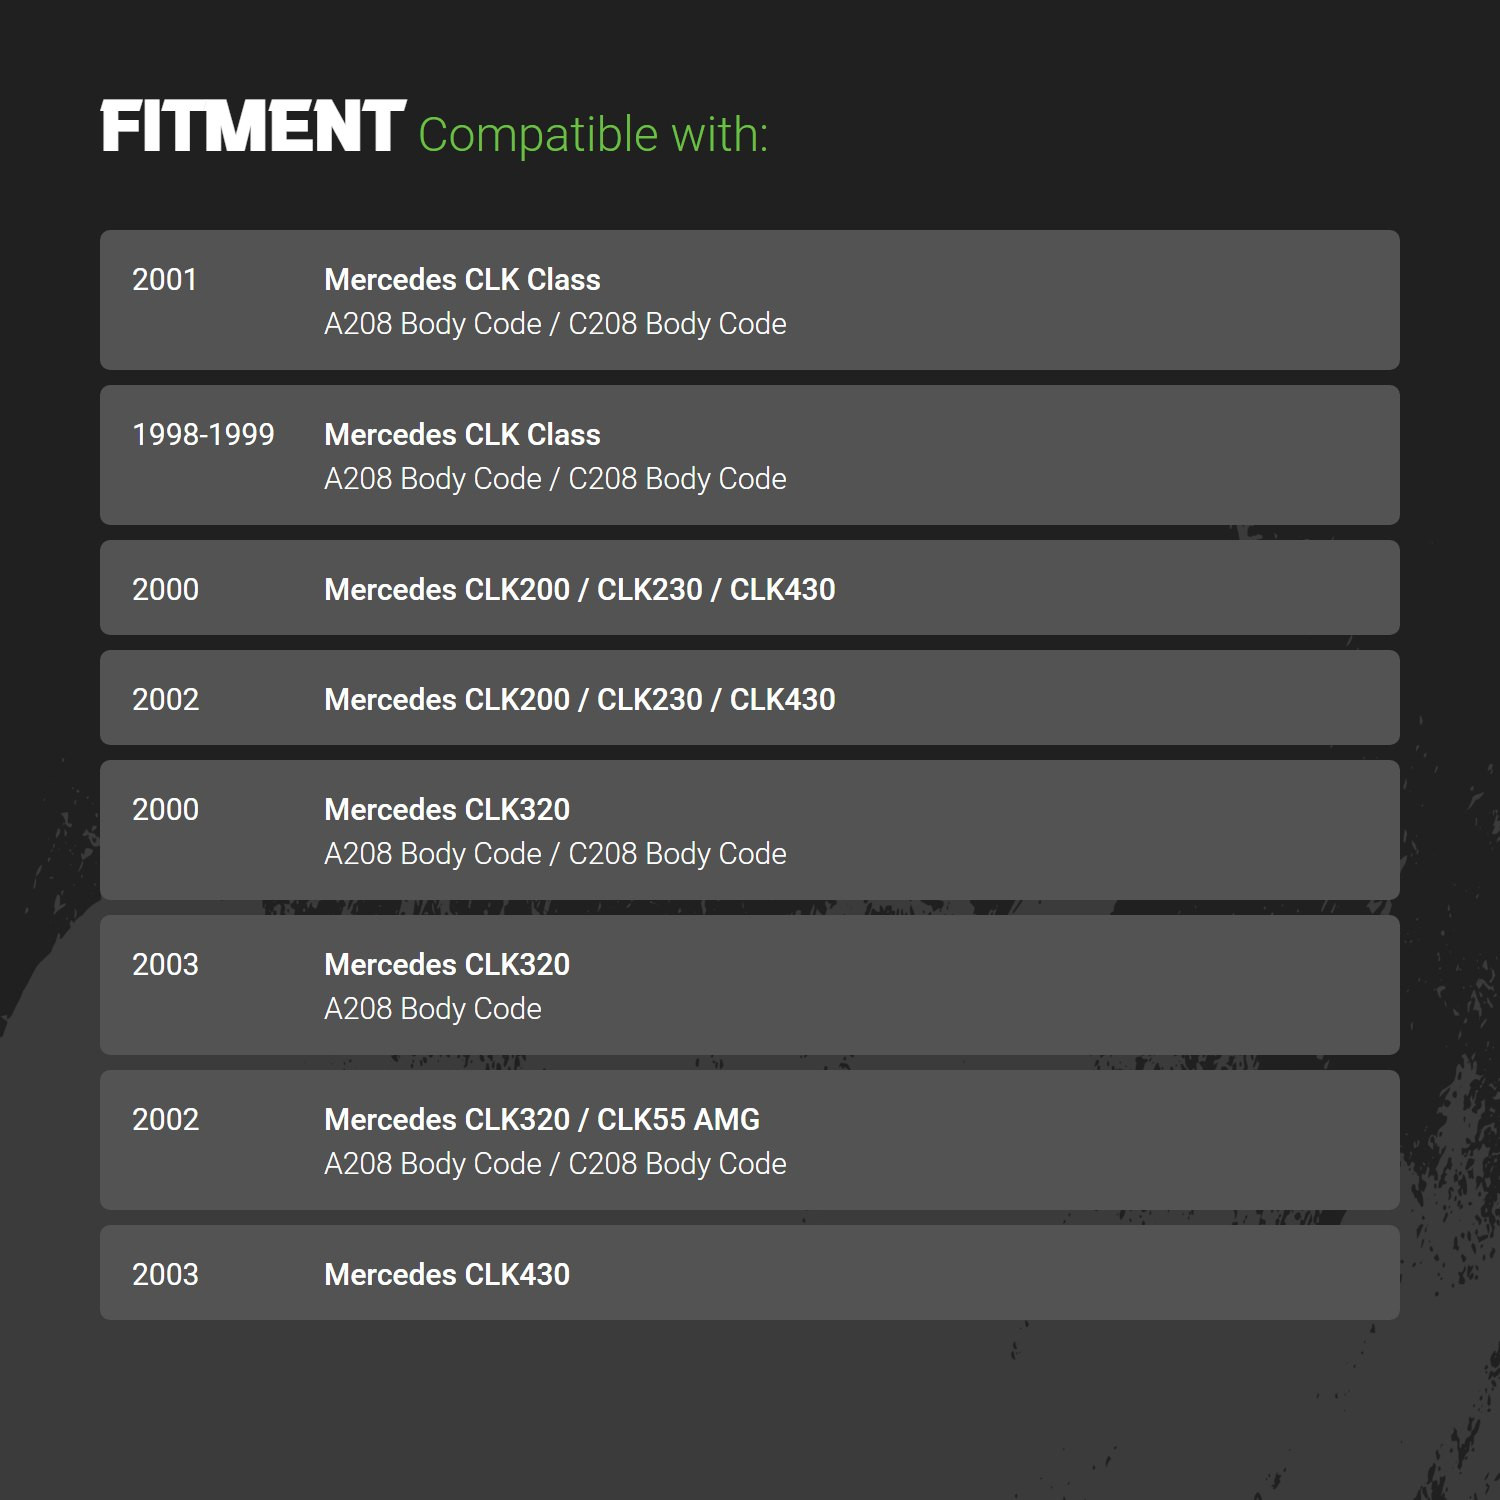Click the green 'Compatible with:' text
1500x1500 pixels.
point(593,135)
